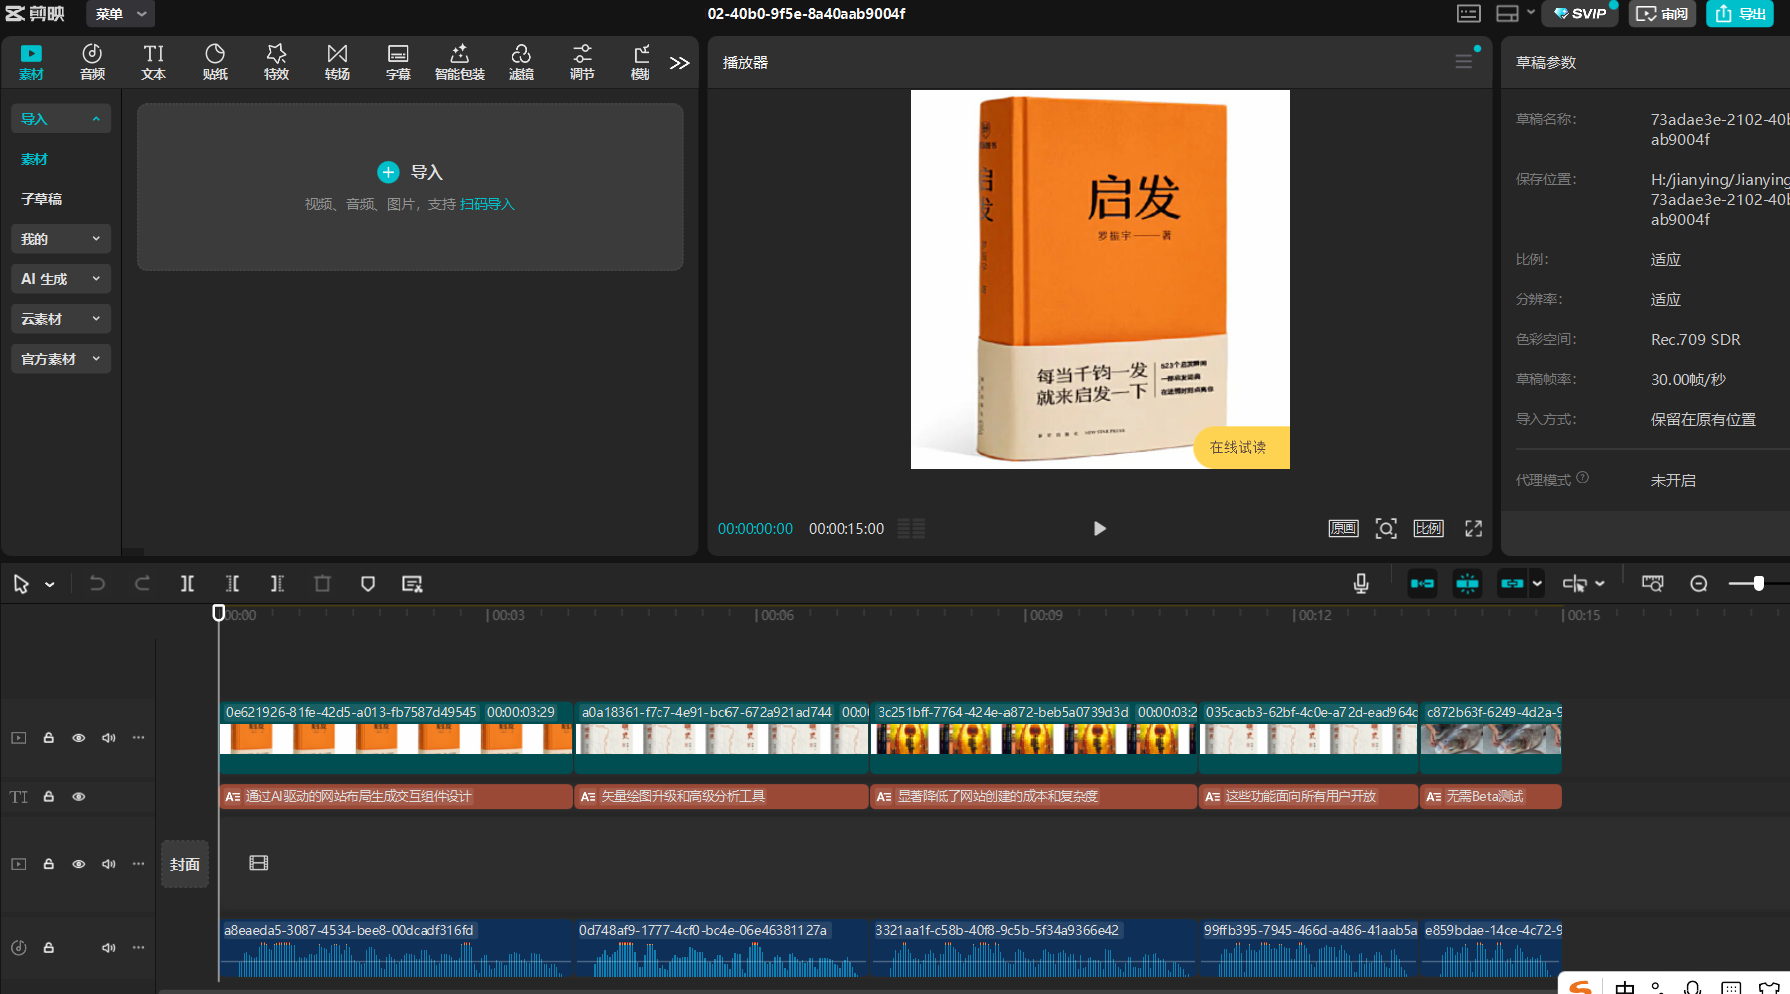Lock the audio track at the bottom

48,948
